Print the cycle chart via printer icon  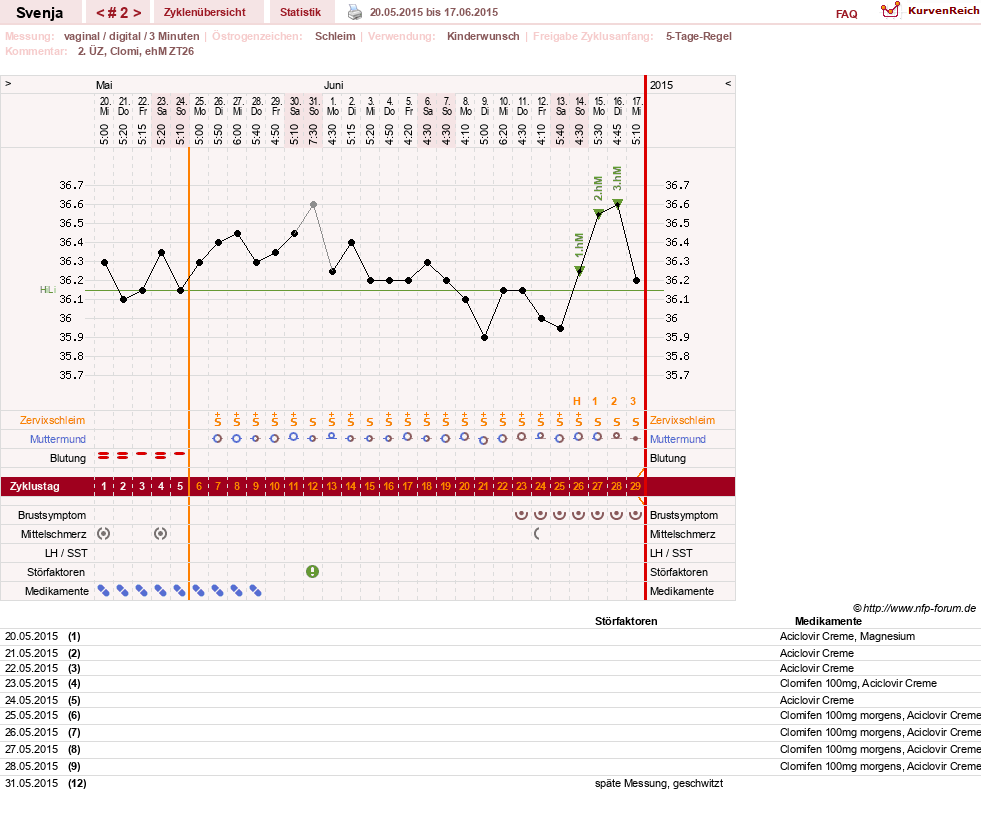pos(355,12)
